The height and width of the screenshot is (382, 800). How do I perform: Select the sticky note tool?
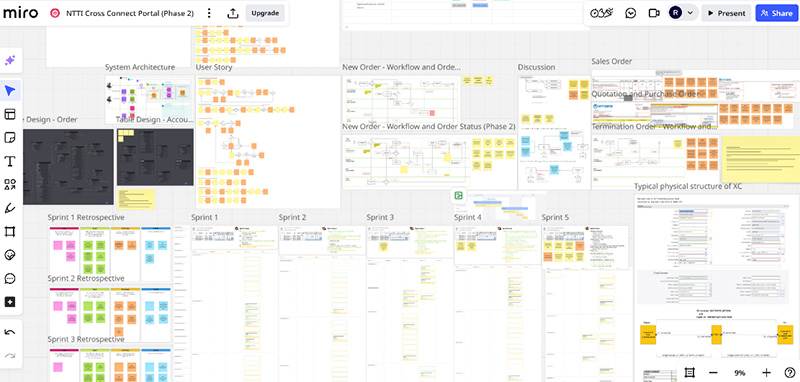pyautogui.click(x=10, y=138)
